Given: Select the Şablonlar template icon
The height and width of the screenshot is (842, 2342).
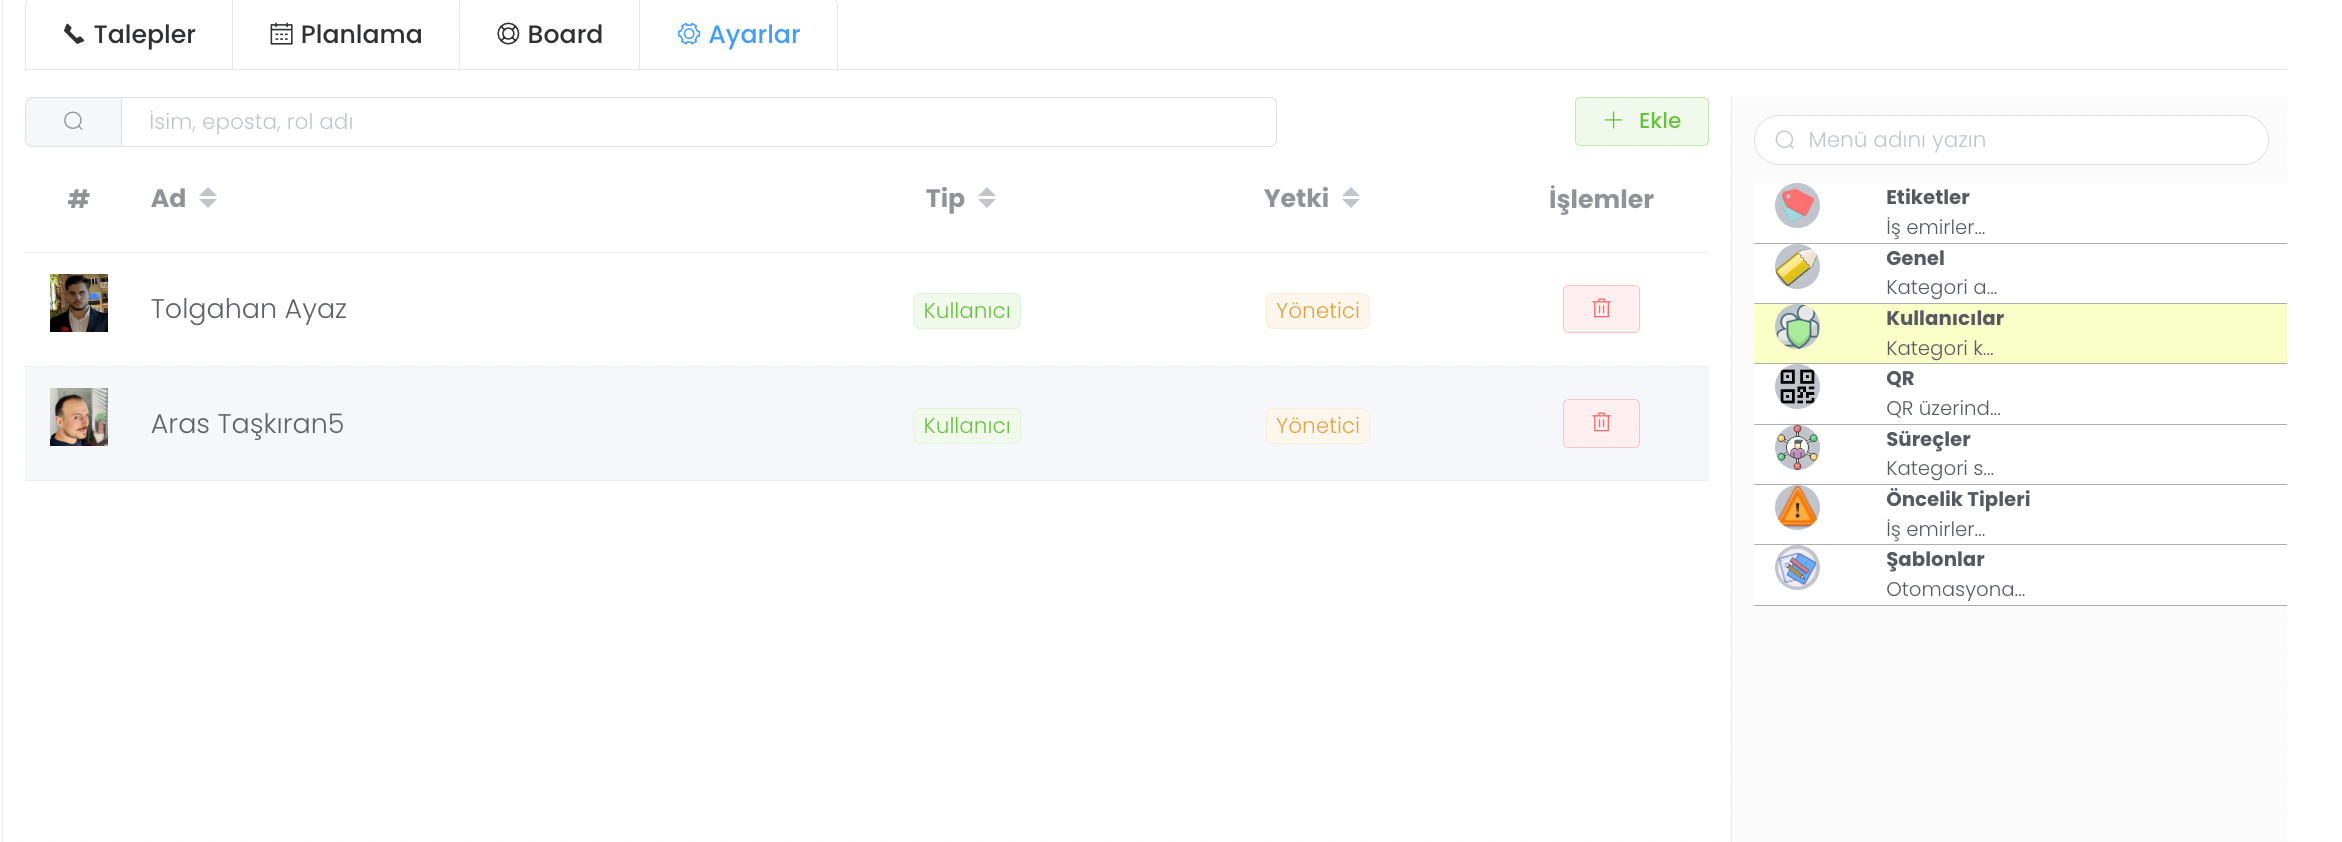Looking at the screenshot, I should click(1797, 568).
